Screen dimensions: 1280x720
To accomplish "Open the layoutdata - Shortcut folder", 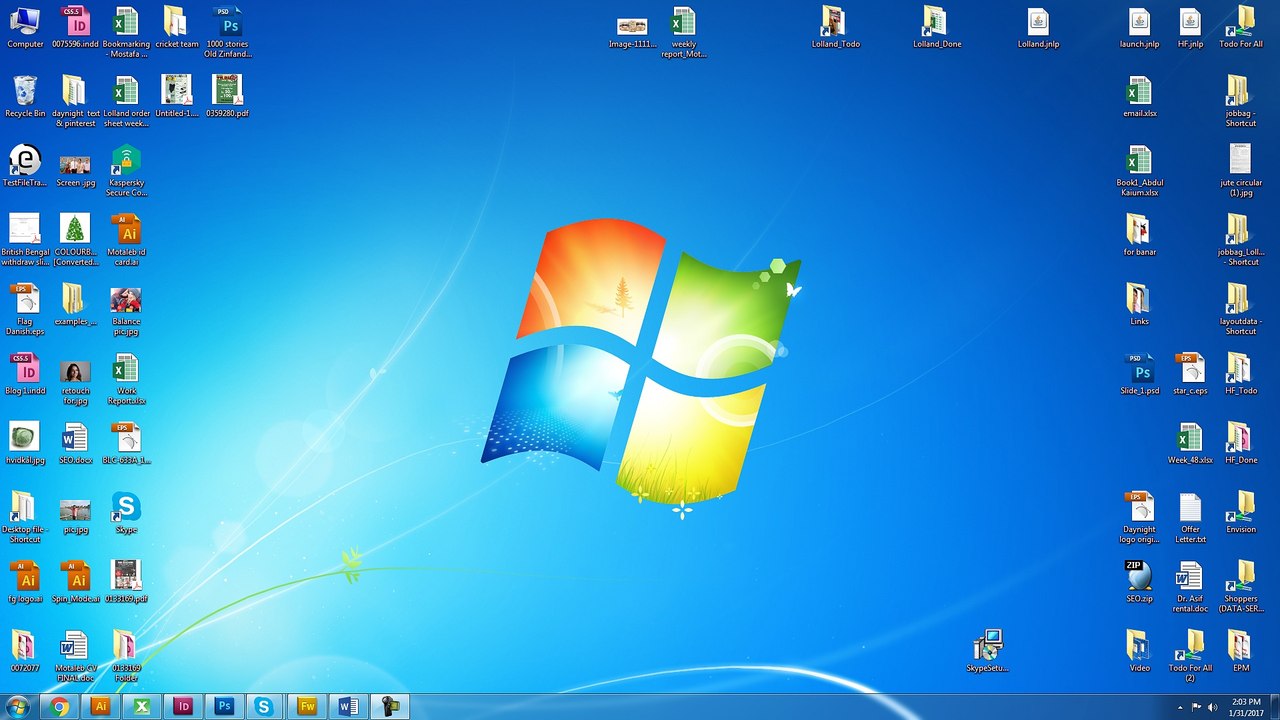I will pos(1240,309).
